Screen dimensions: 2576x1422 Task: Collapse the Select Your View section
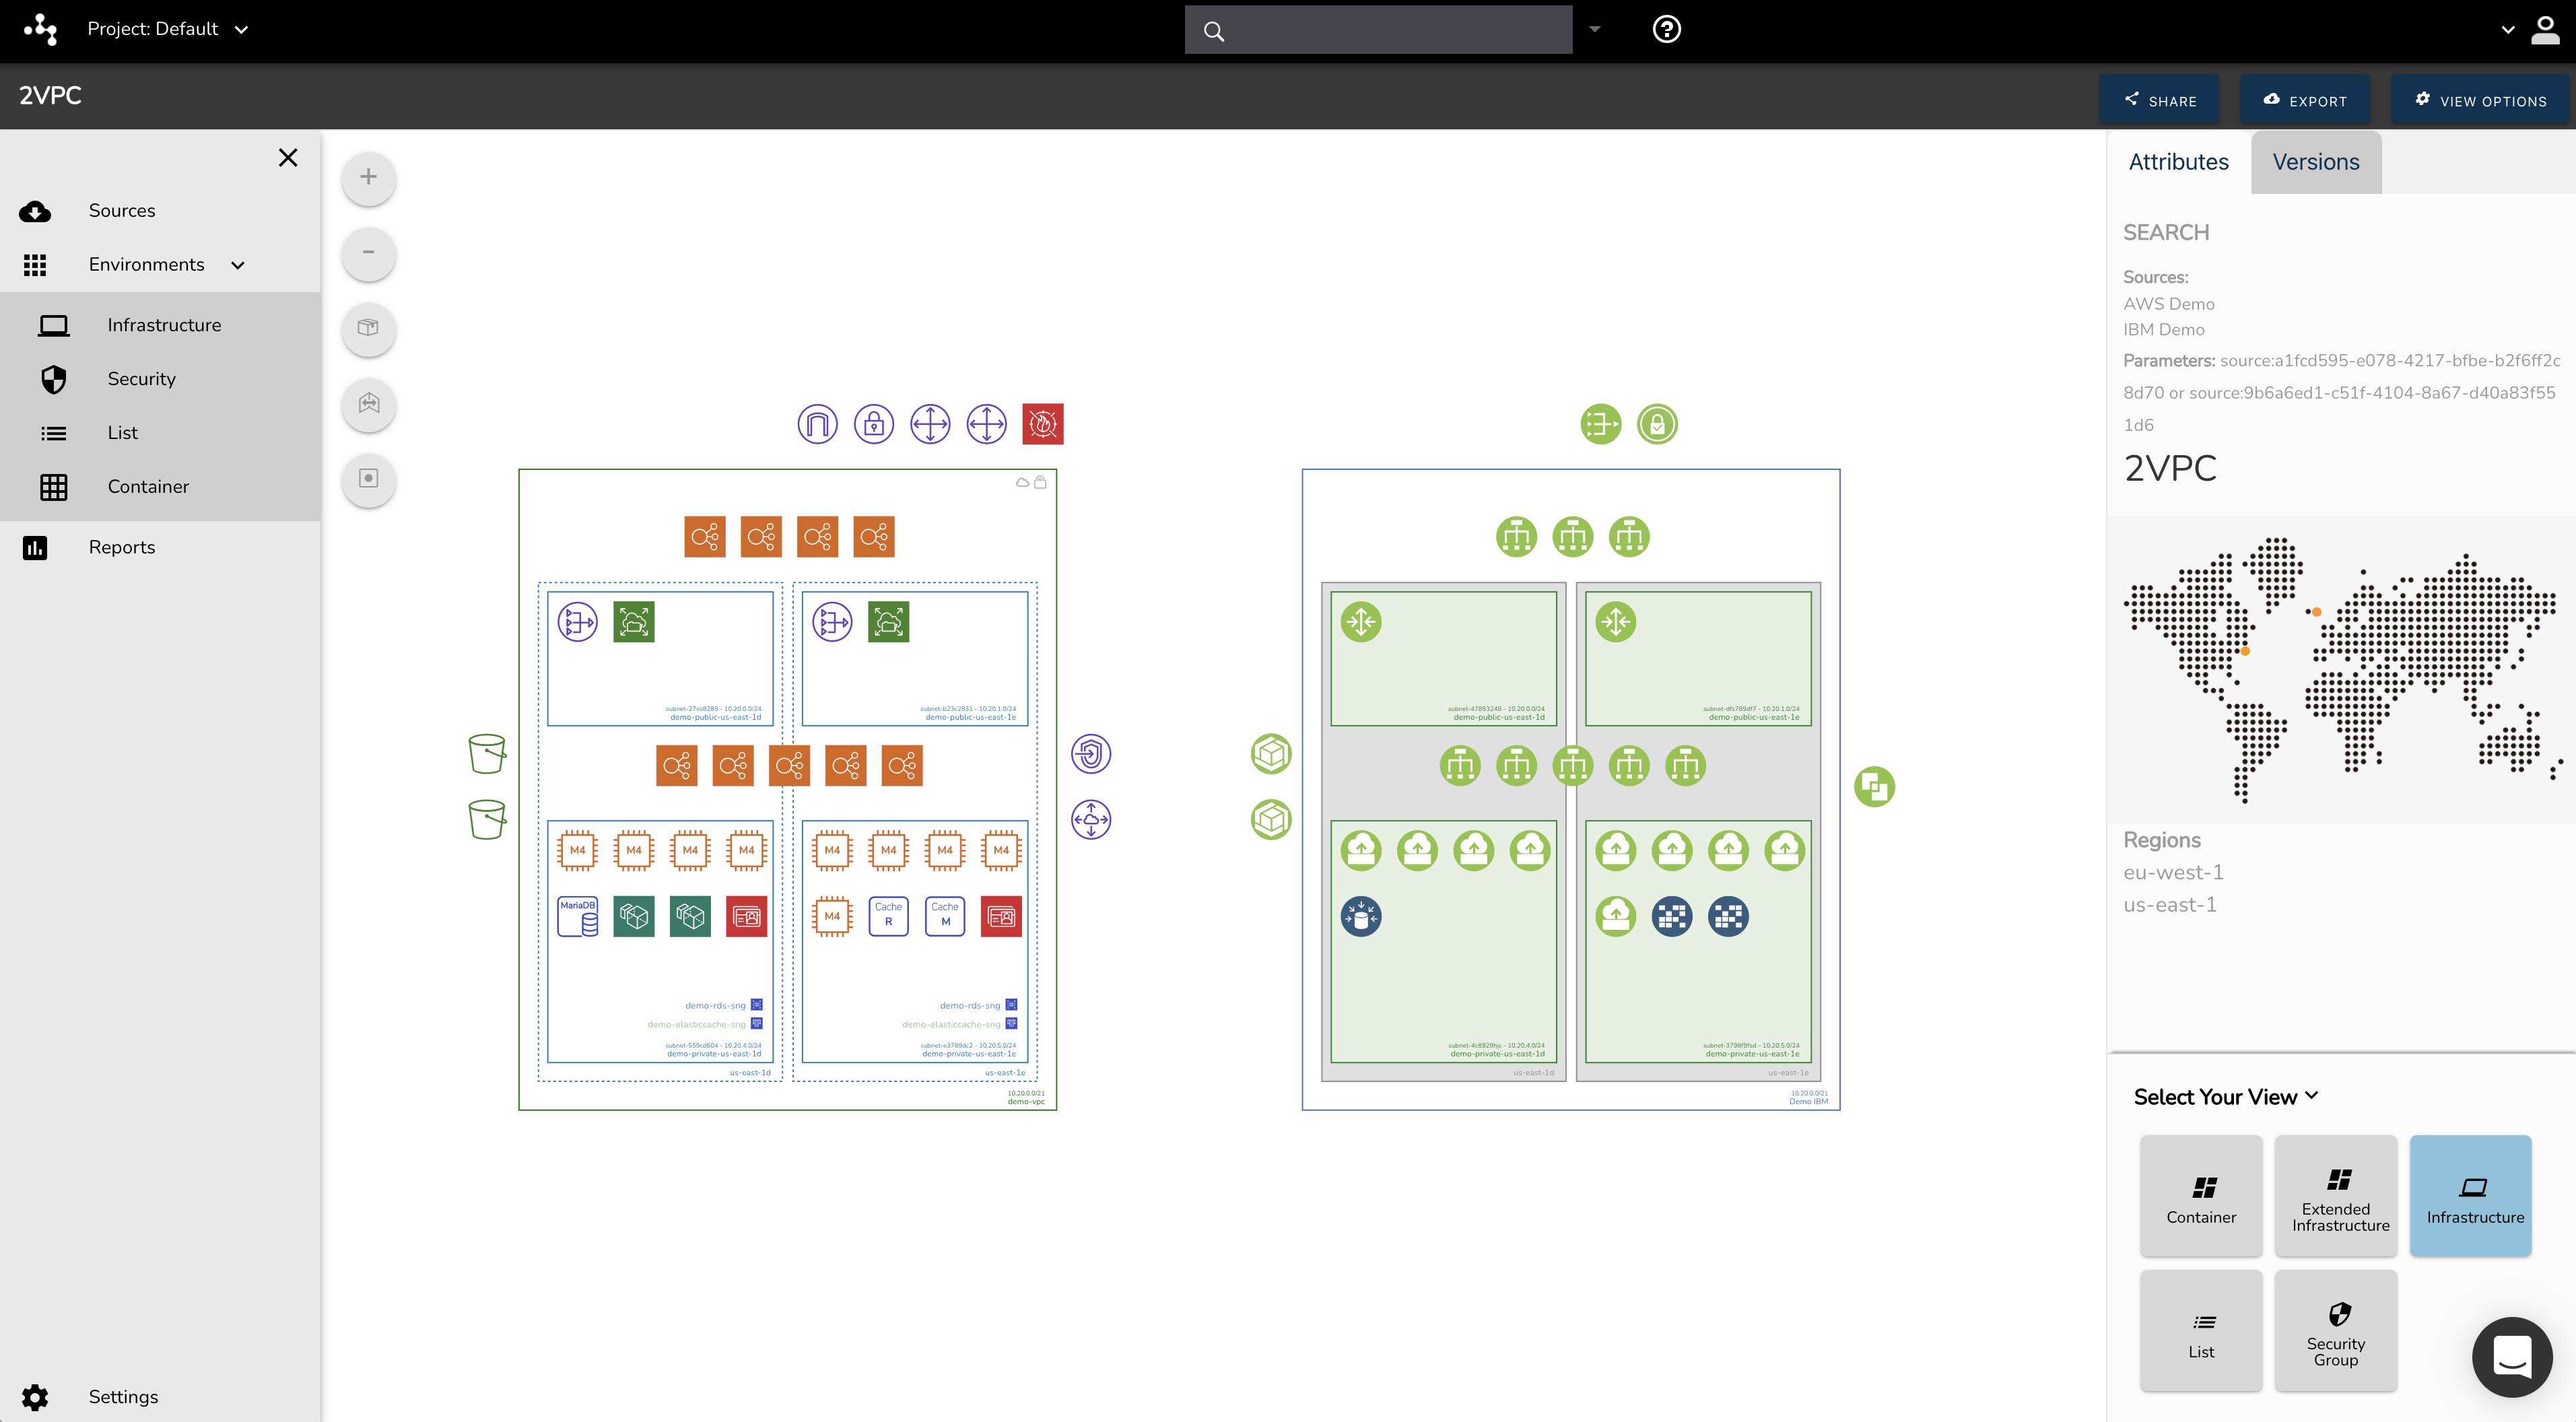pyautogui.click(x=2312, y=1096)
